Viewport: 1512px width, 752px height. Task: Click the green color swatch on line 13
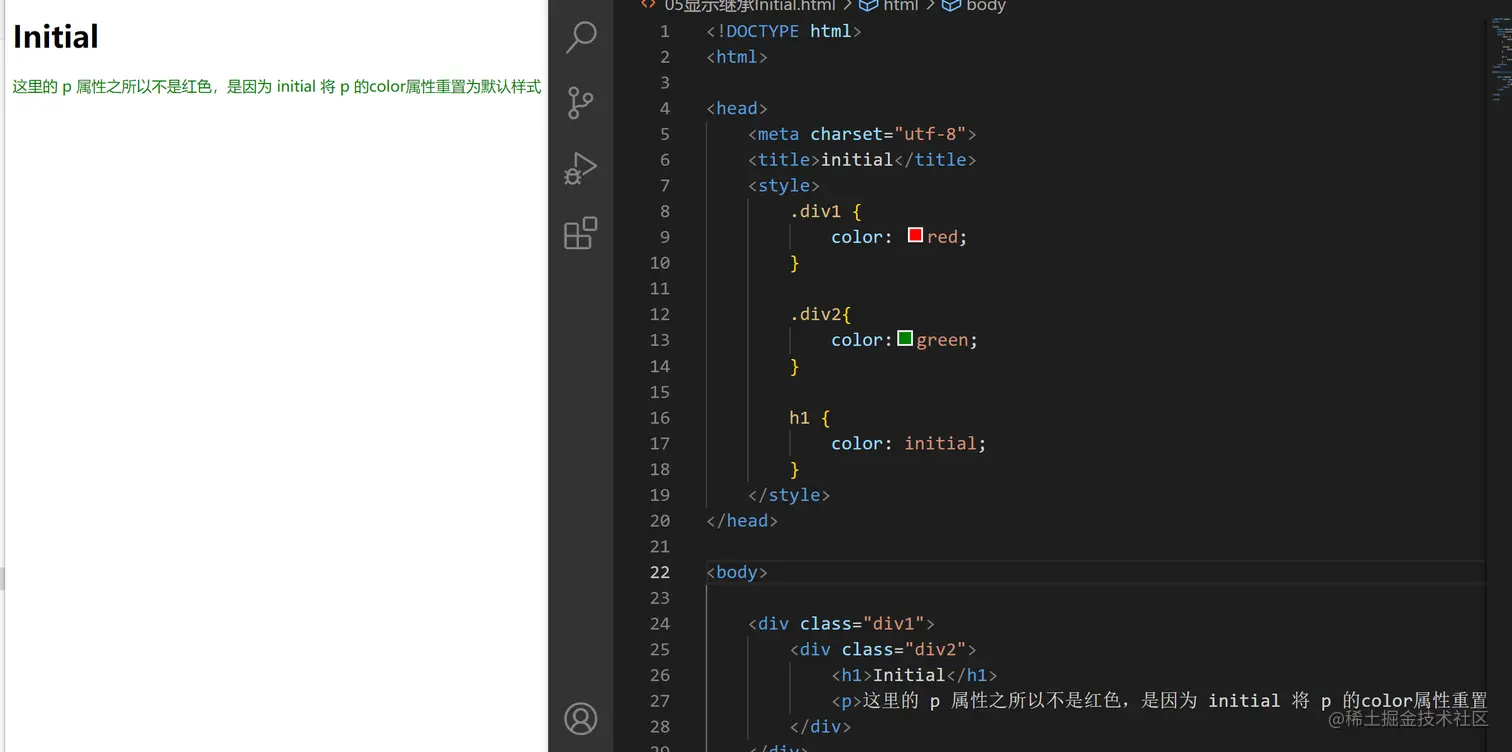coord(905,339)
